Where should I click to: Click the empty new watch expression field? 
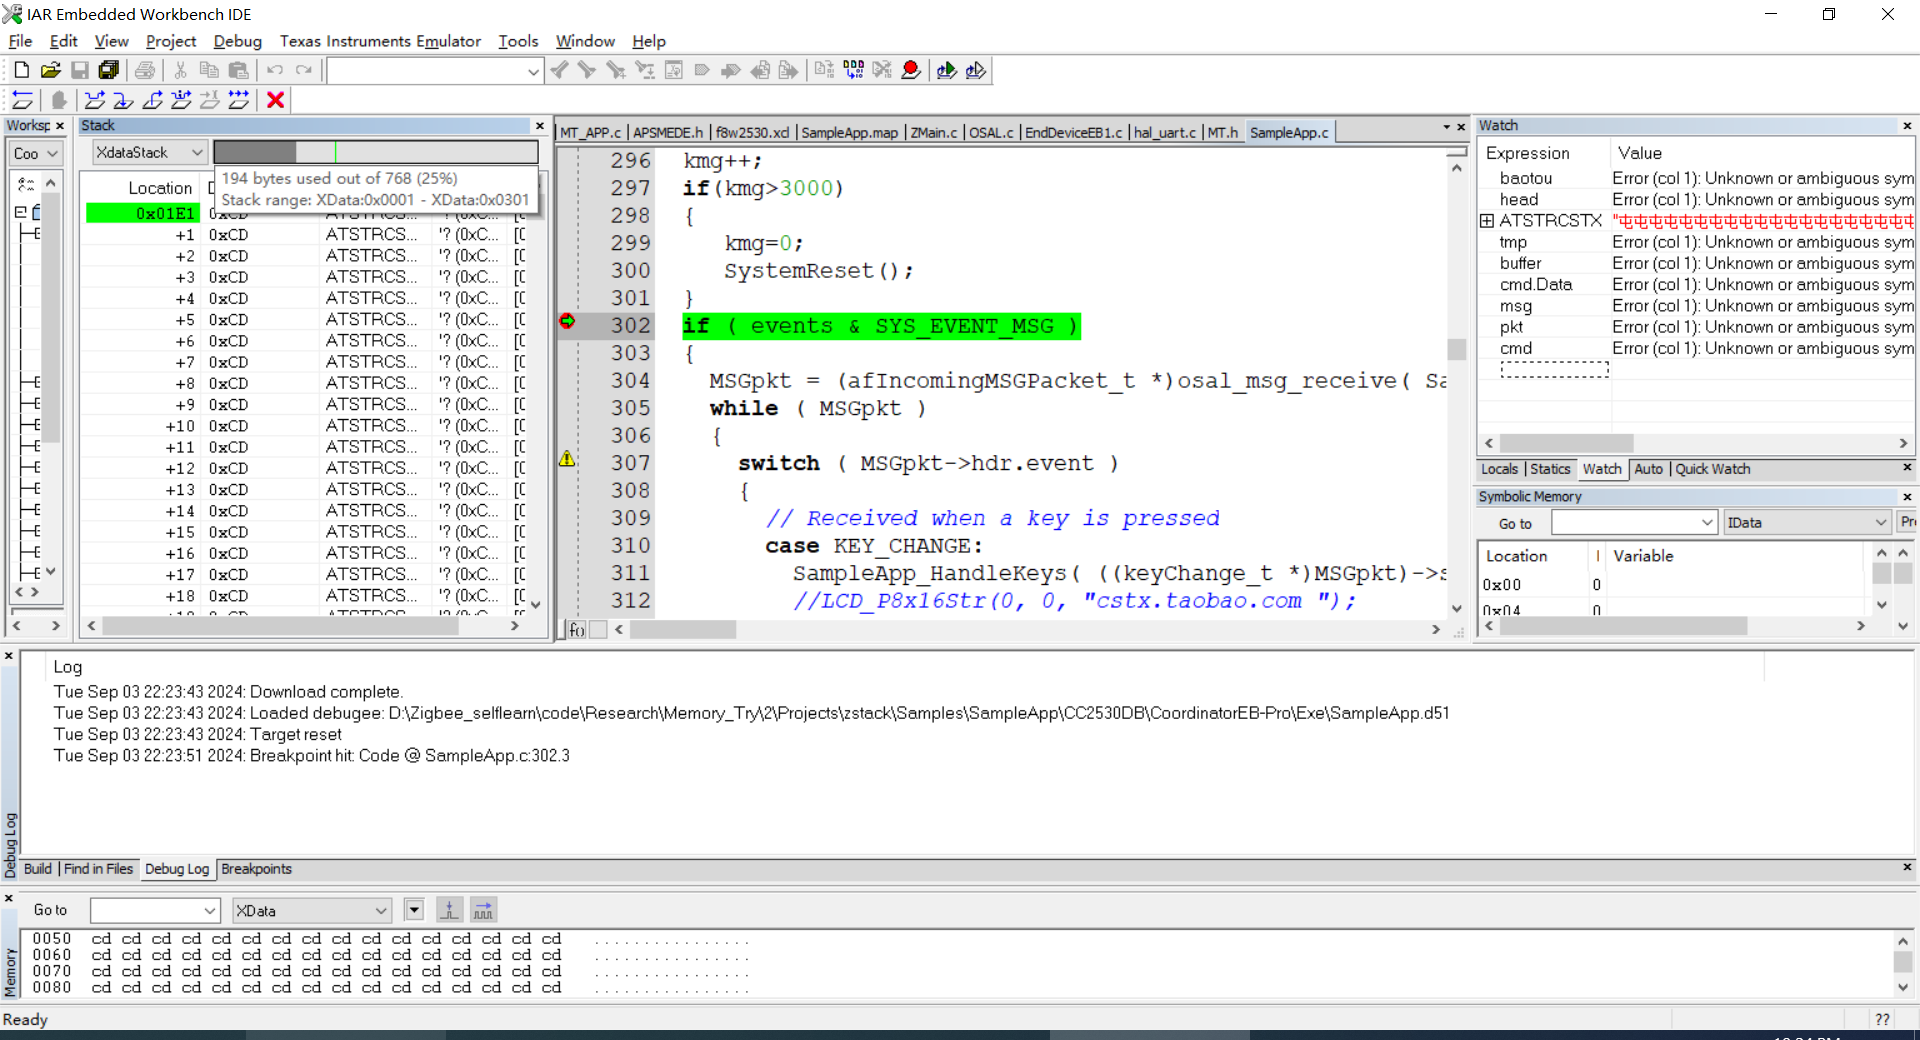coord(1554,370)
